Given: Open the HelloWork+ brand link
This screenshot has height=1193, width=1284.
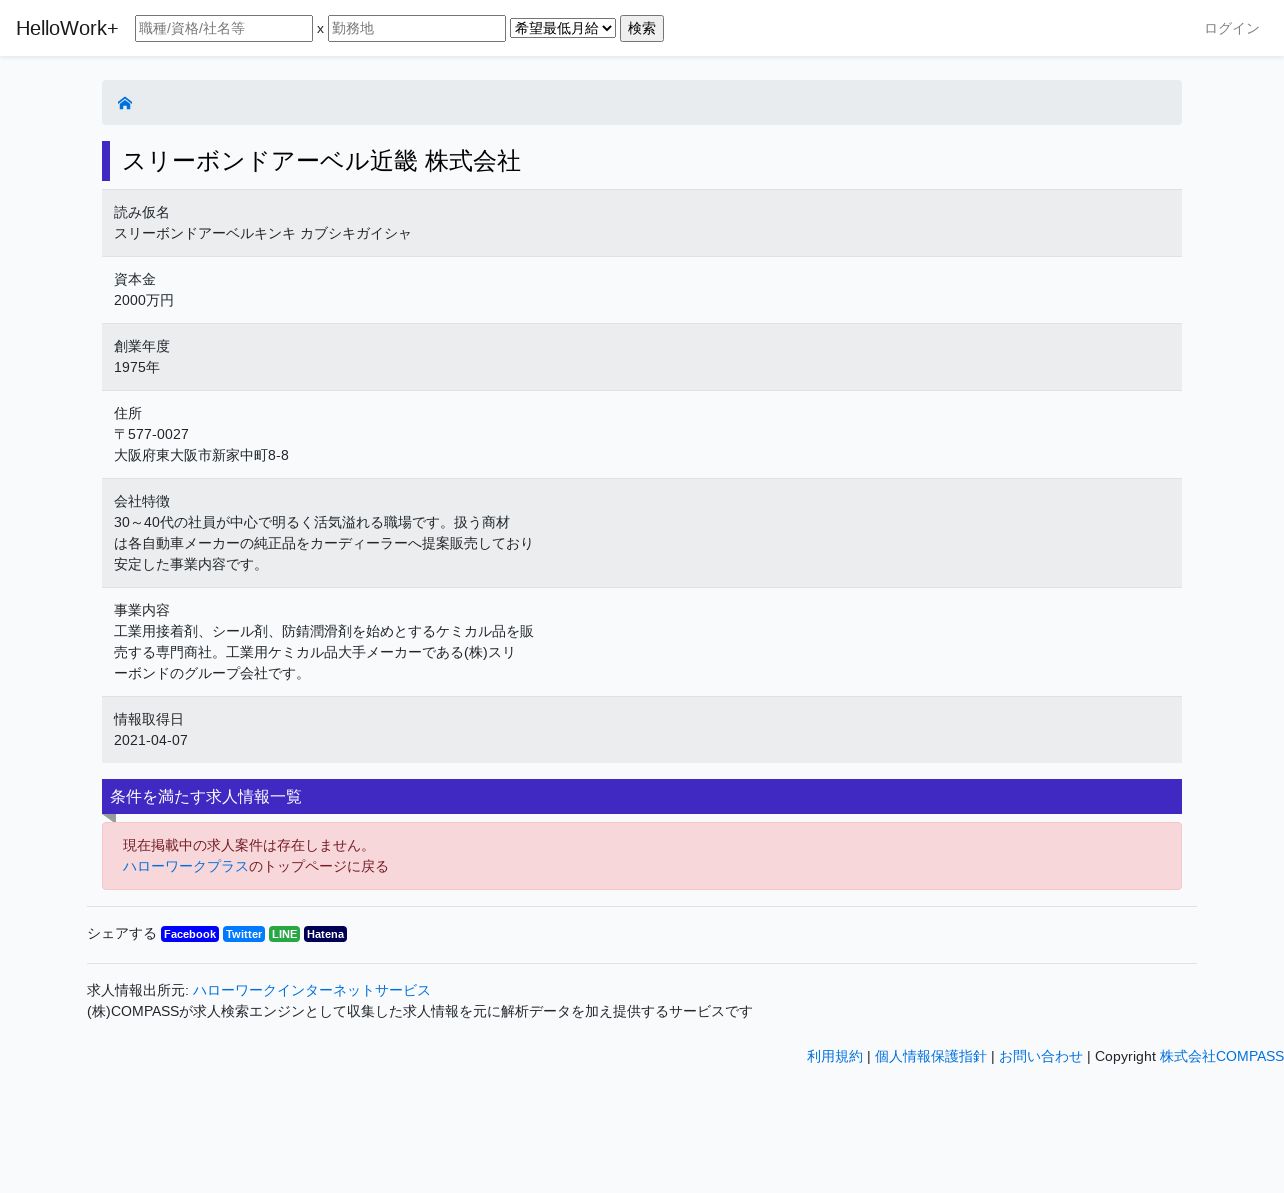Looking at the screenshot, I should tap(67, 28).
